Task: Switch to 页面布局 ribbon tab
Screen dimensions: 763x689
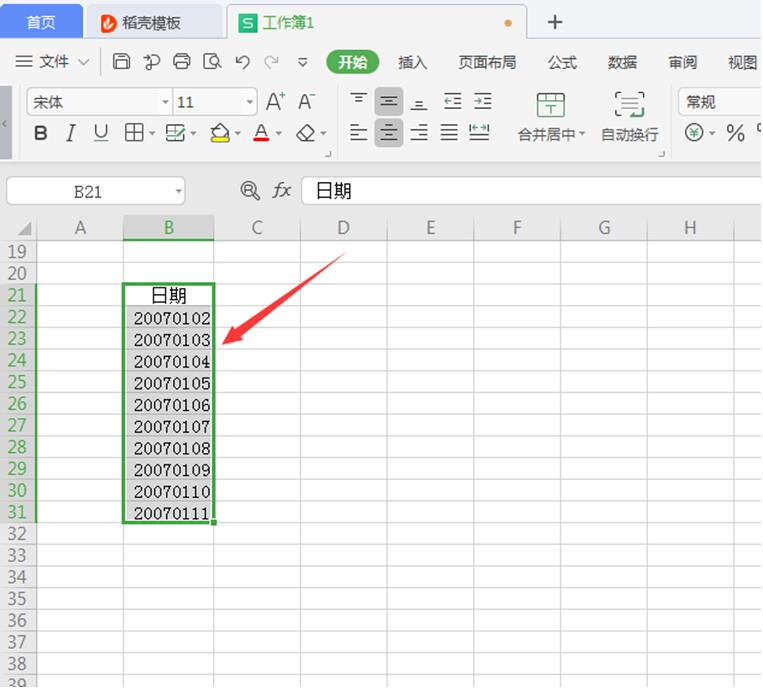Action: (488, 62)
